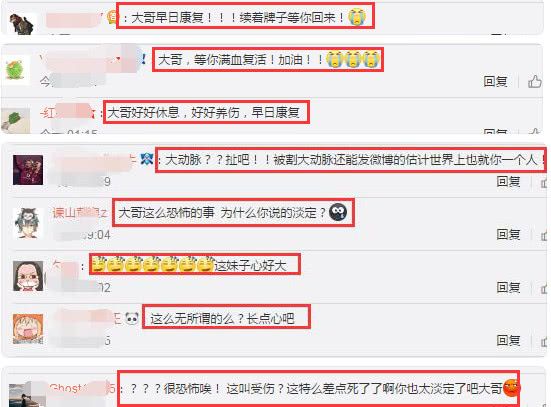Reply to the 这妹子心好大 comment
Viewport: 551px width, 407px height.
pos(508,288)
